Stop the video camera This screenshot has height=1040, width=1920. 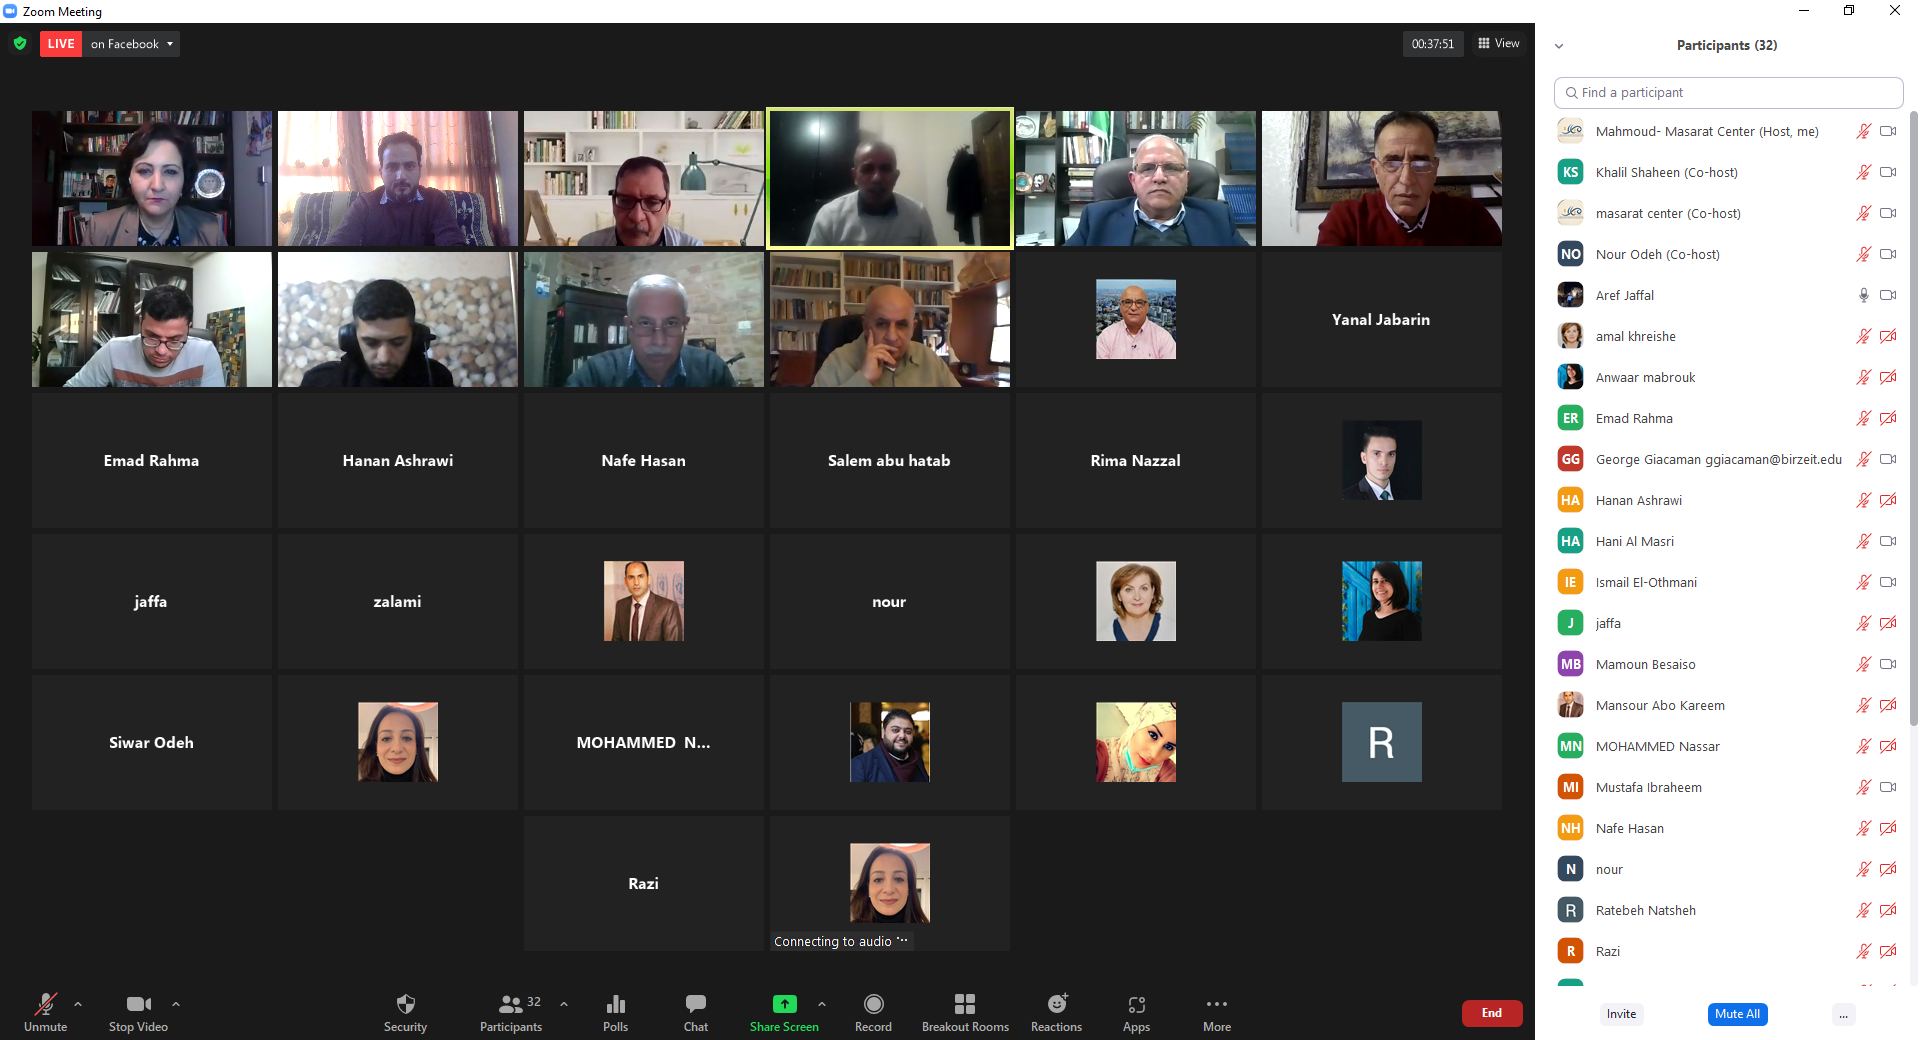pyautogui.click(x=138, y=1012)
